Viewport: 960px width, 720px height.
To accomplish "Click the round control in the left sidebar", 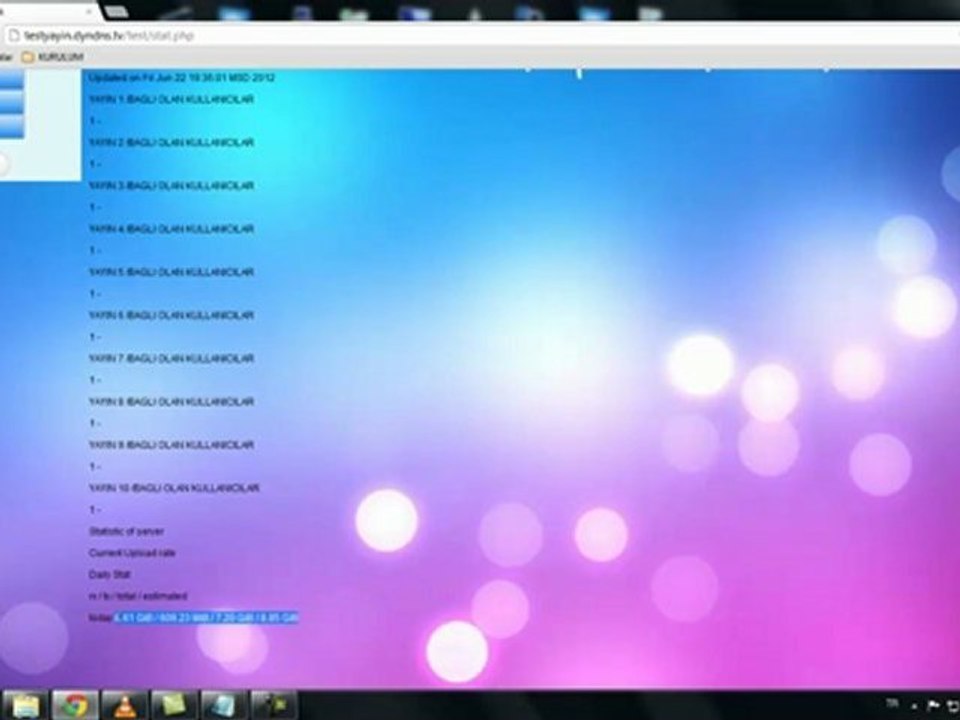I will click(x=3, y=163).
